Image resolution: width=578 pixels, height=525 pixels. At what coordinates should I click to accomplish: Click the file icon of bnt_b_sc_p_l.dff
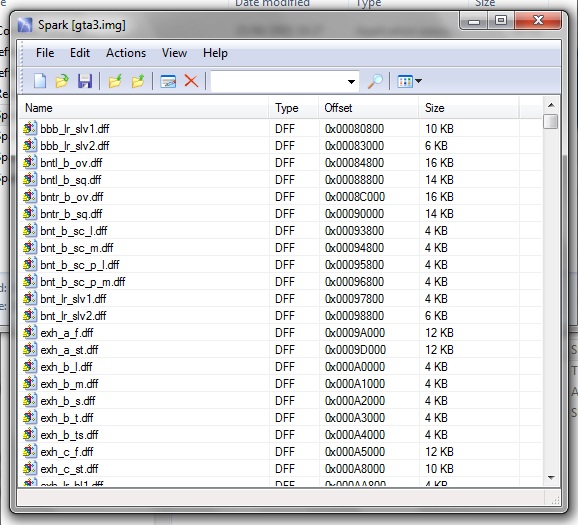(30, 264)
